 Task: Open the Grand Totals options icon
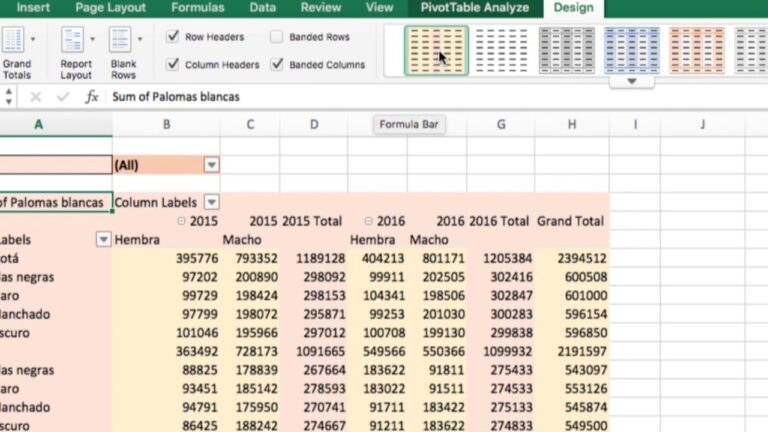(x=13, y=39)
